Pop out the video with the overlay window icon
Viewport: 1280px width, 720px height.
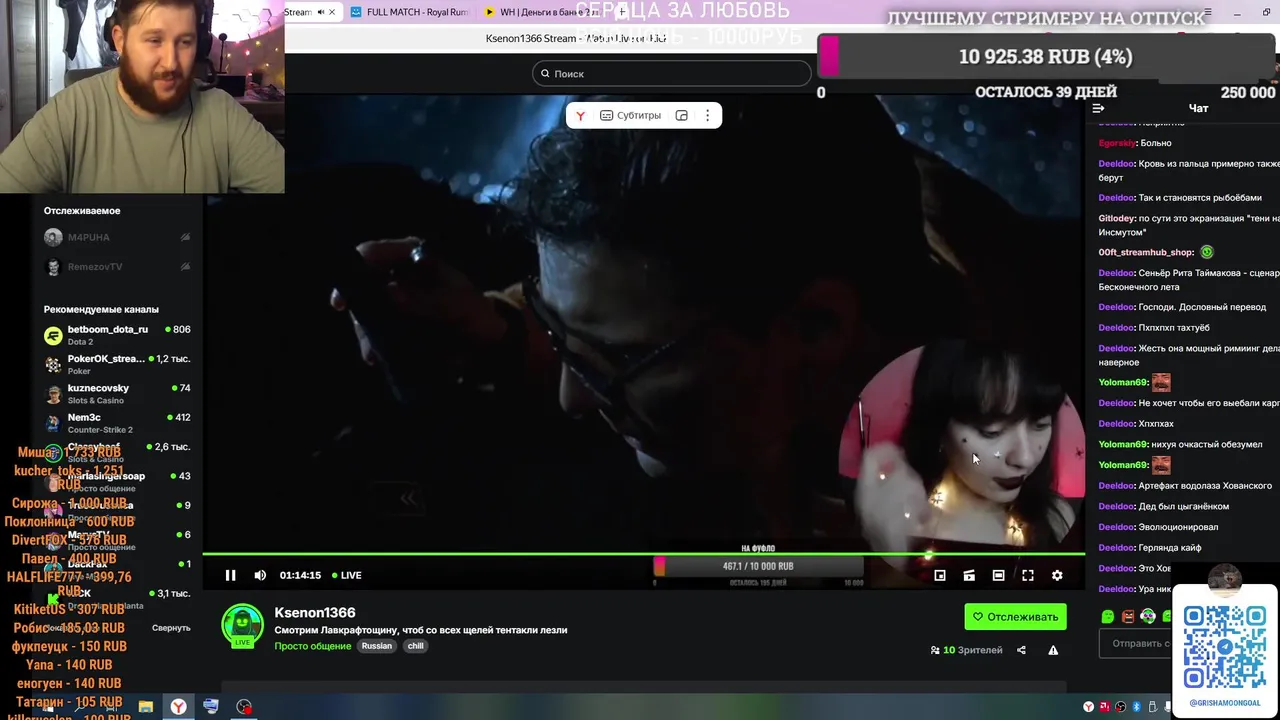click(x=682, y=115)
